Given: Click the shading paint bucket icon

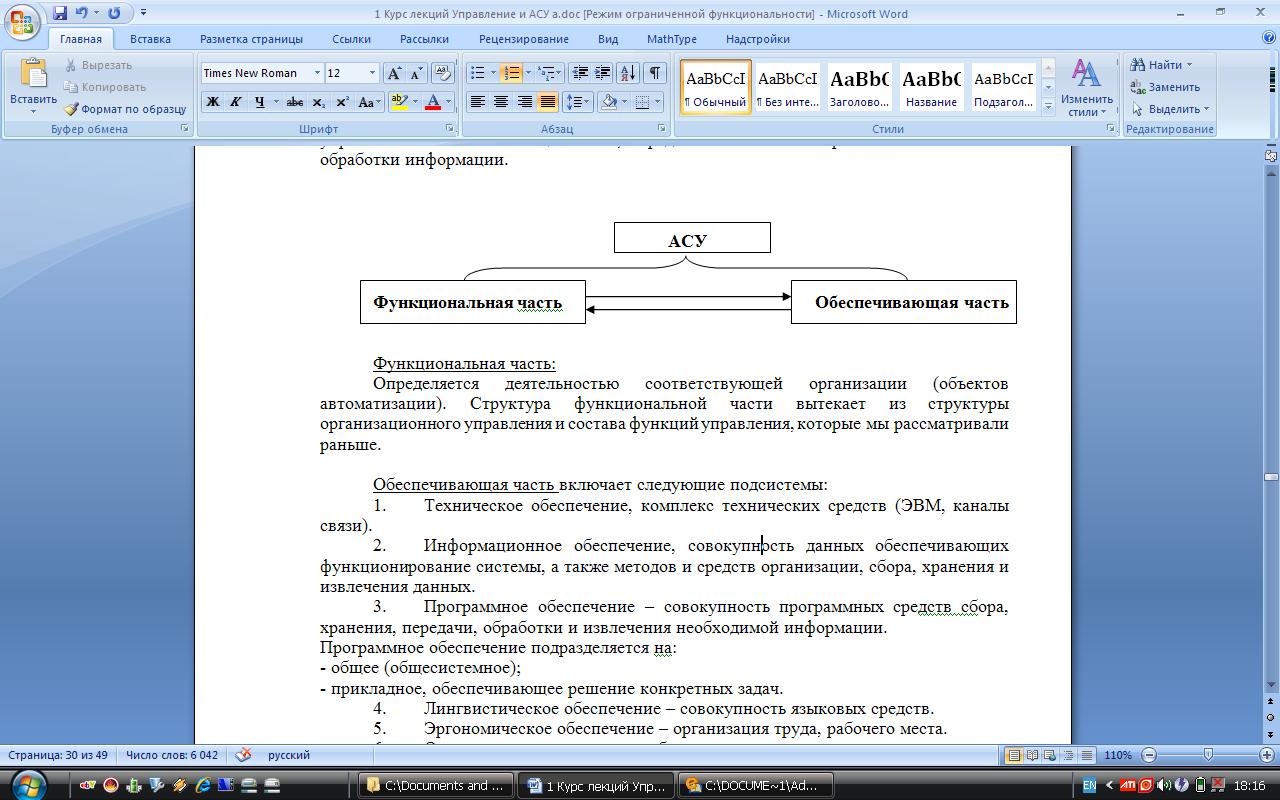Looking at the screenshot, I should pyautogui.click(x=608, y=102).
